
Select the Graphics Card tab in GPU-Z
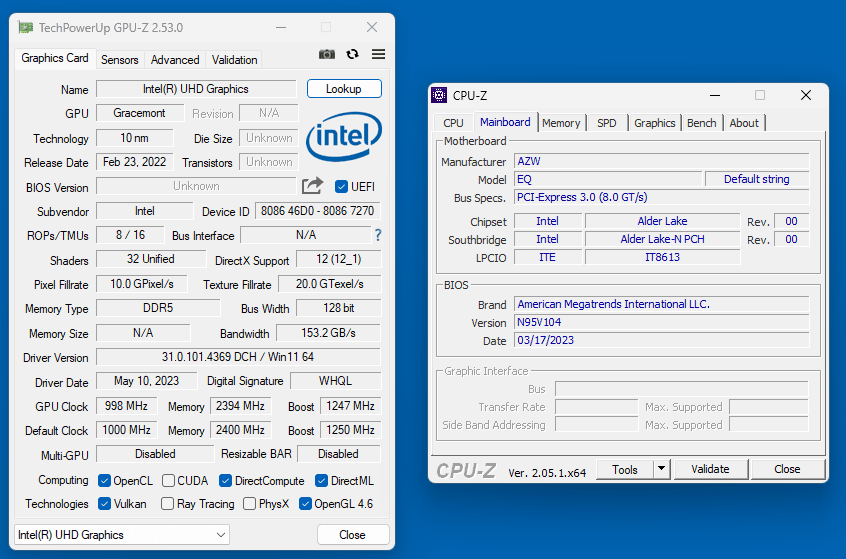click(x=55, y=58)
